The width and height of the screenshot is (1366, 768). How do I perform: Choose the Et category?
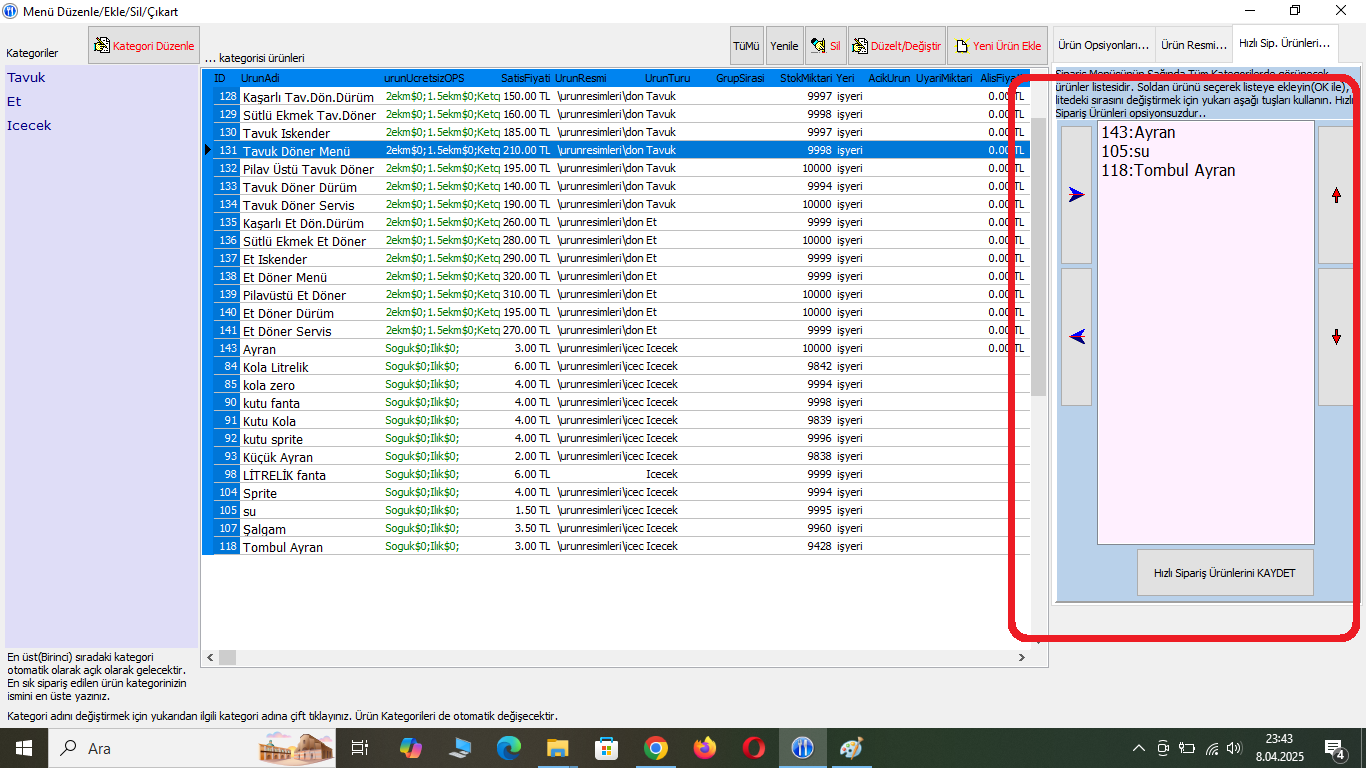pyautogui.click(x=14, y=102)
